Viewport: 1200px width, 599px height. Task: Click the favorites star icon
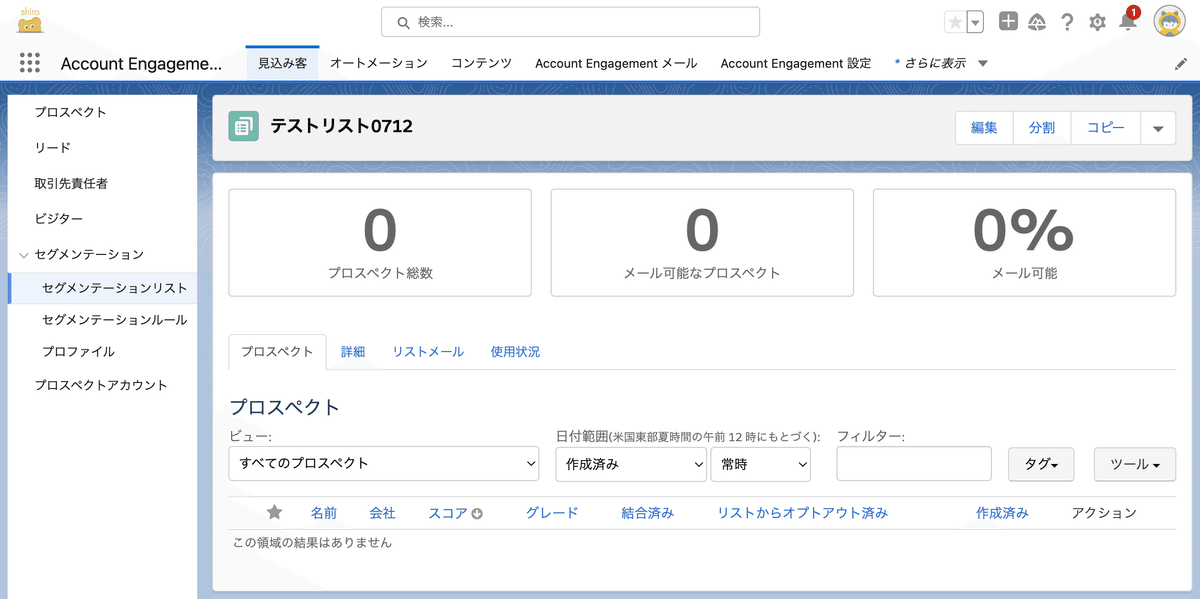click(955, 22)
